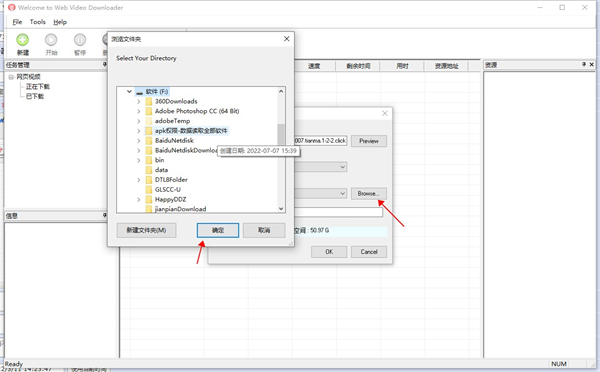Expand the Adobe Photoshop CC (64 Bit) folder
600x372 pixels.
pos(139,111)
